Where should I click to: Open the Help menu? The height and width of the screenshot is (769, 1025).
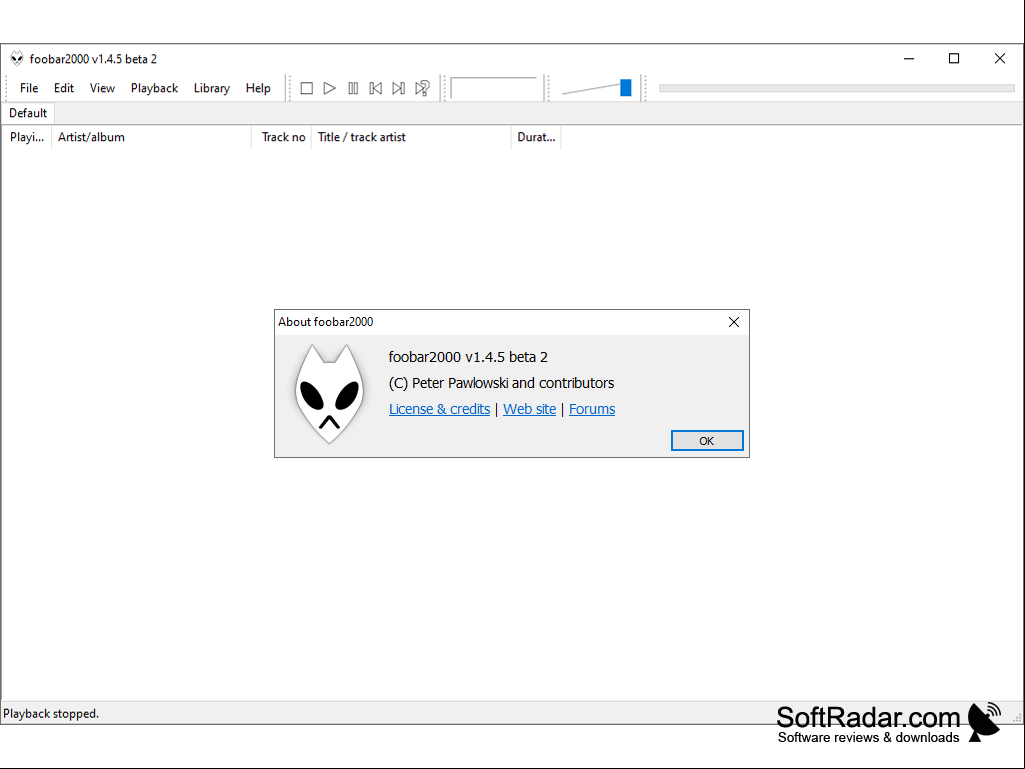pos(258,88)
